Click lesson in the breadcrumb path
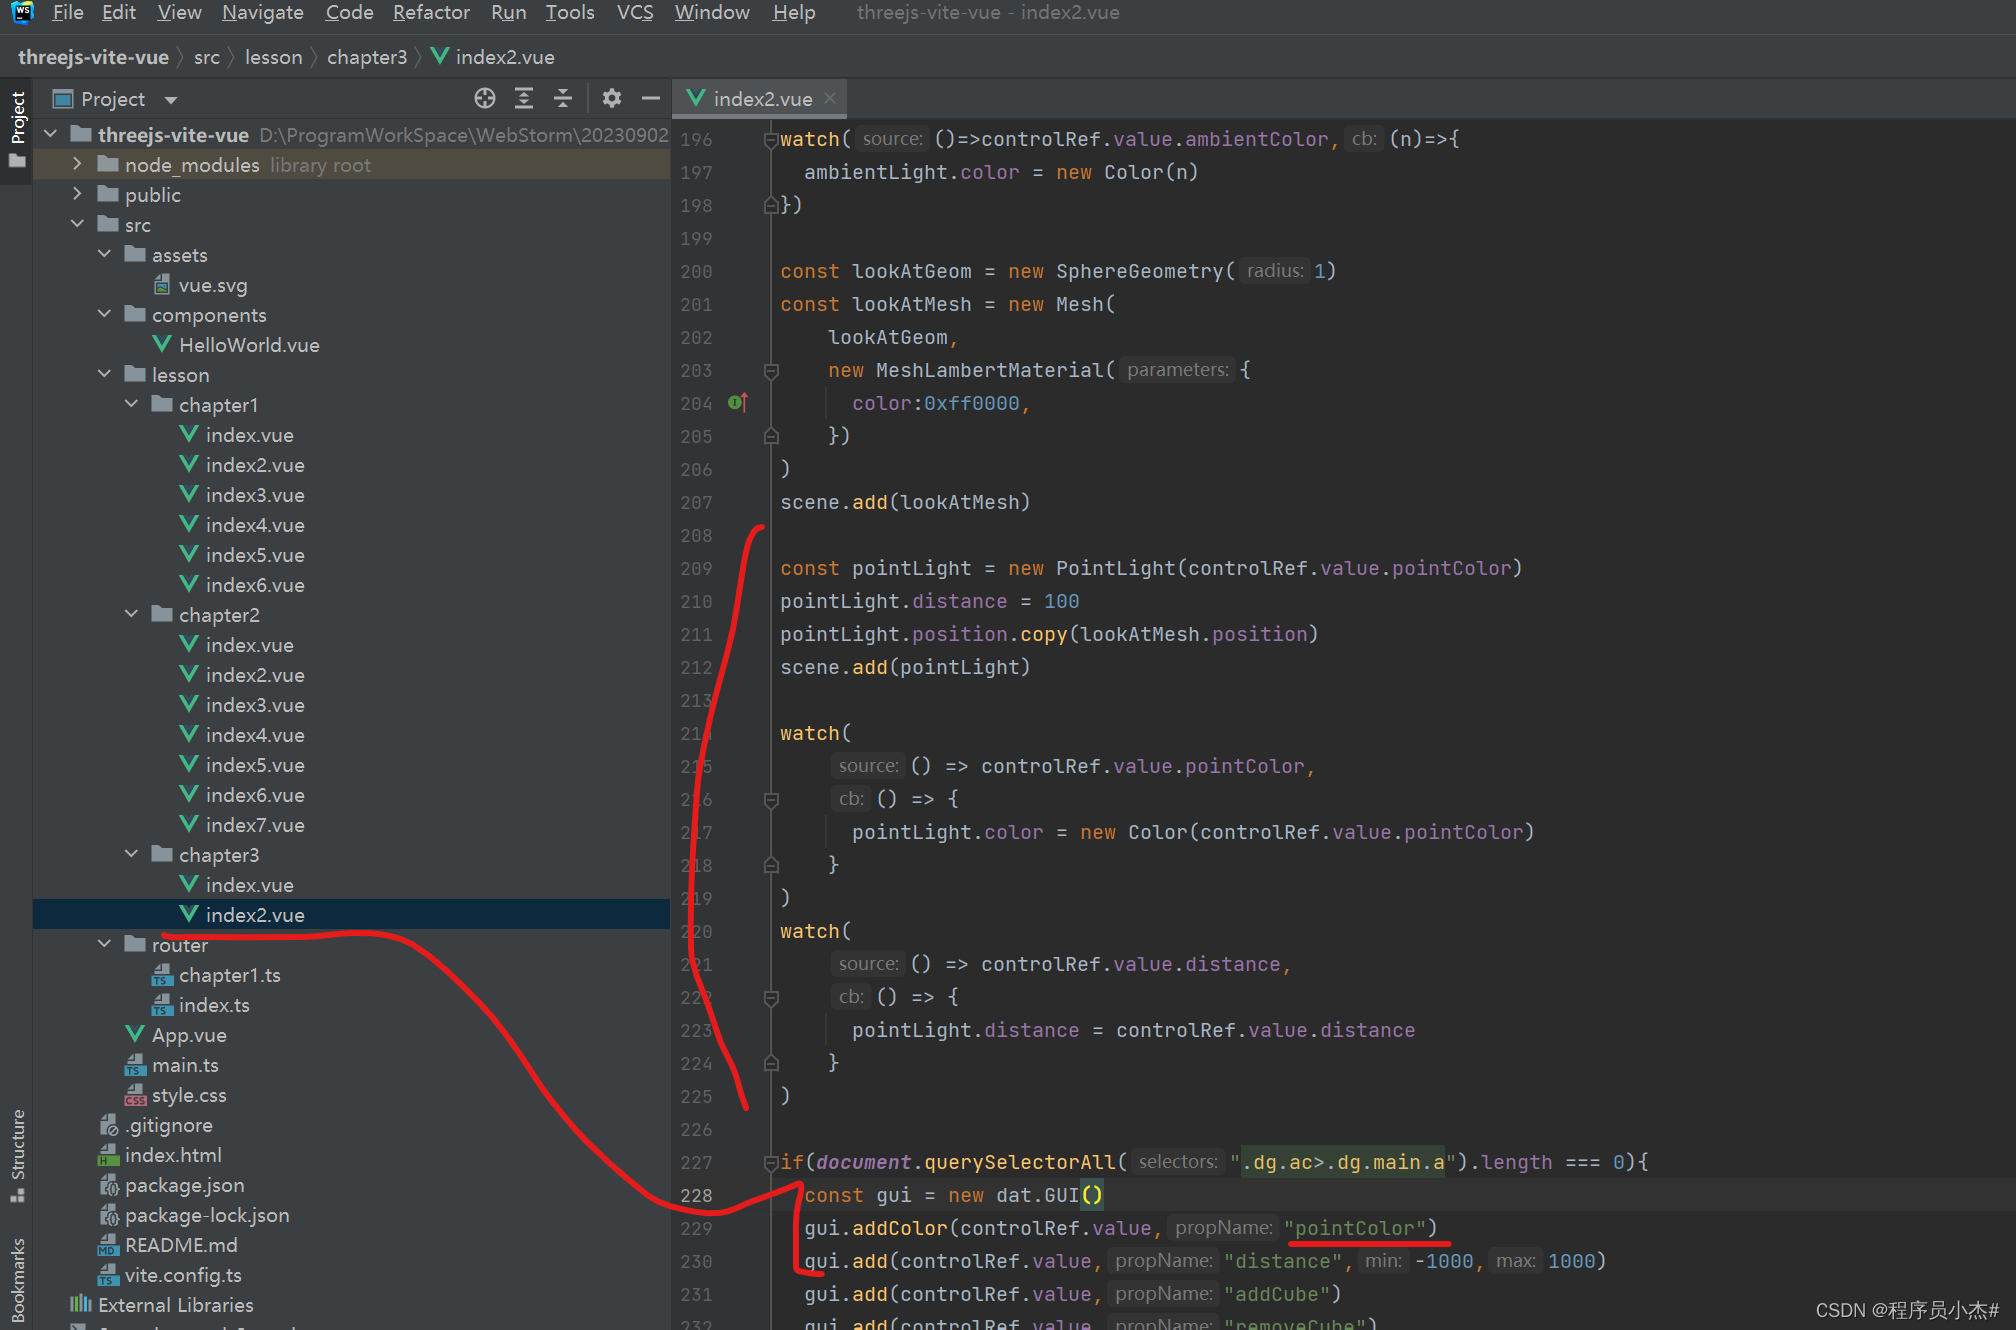Viewport: 2016px width, 1330px height. pyautogui.click(x=273, y=57)
